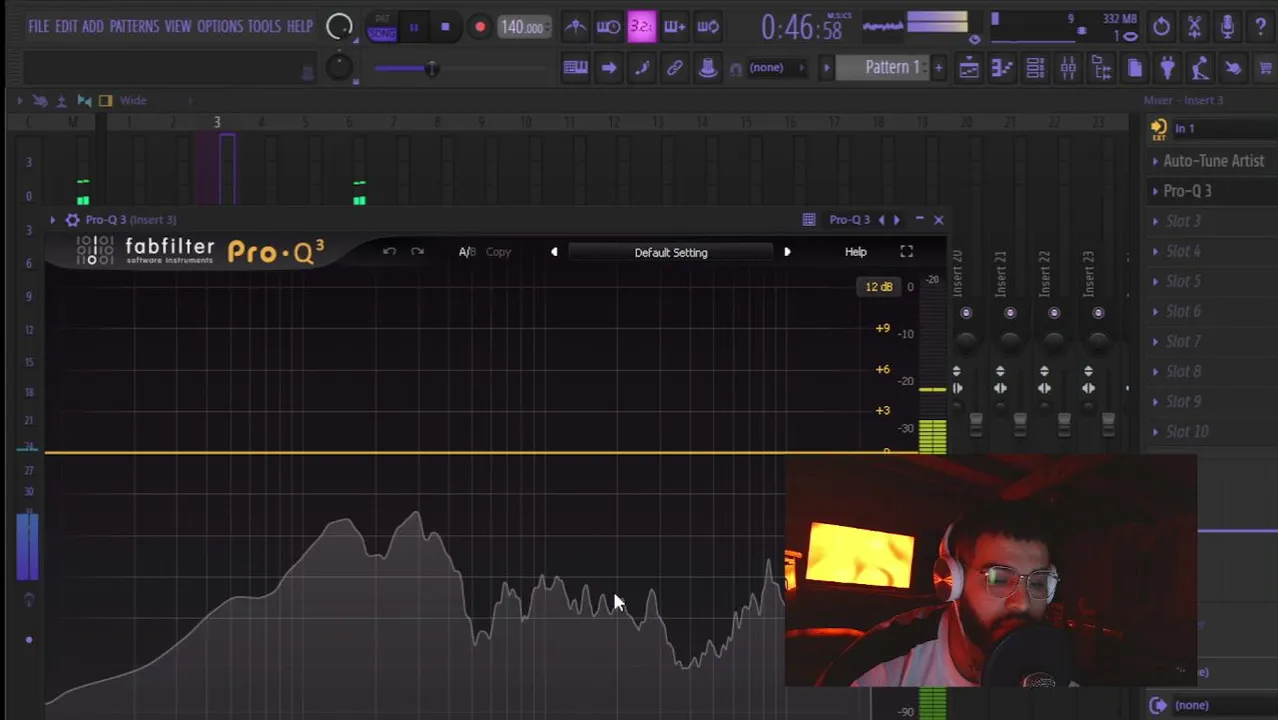
Task: Open the EDIT menu
Action: [66, 26]
